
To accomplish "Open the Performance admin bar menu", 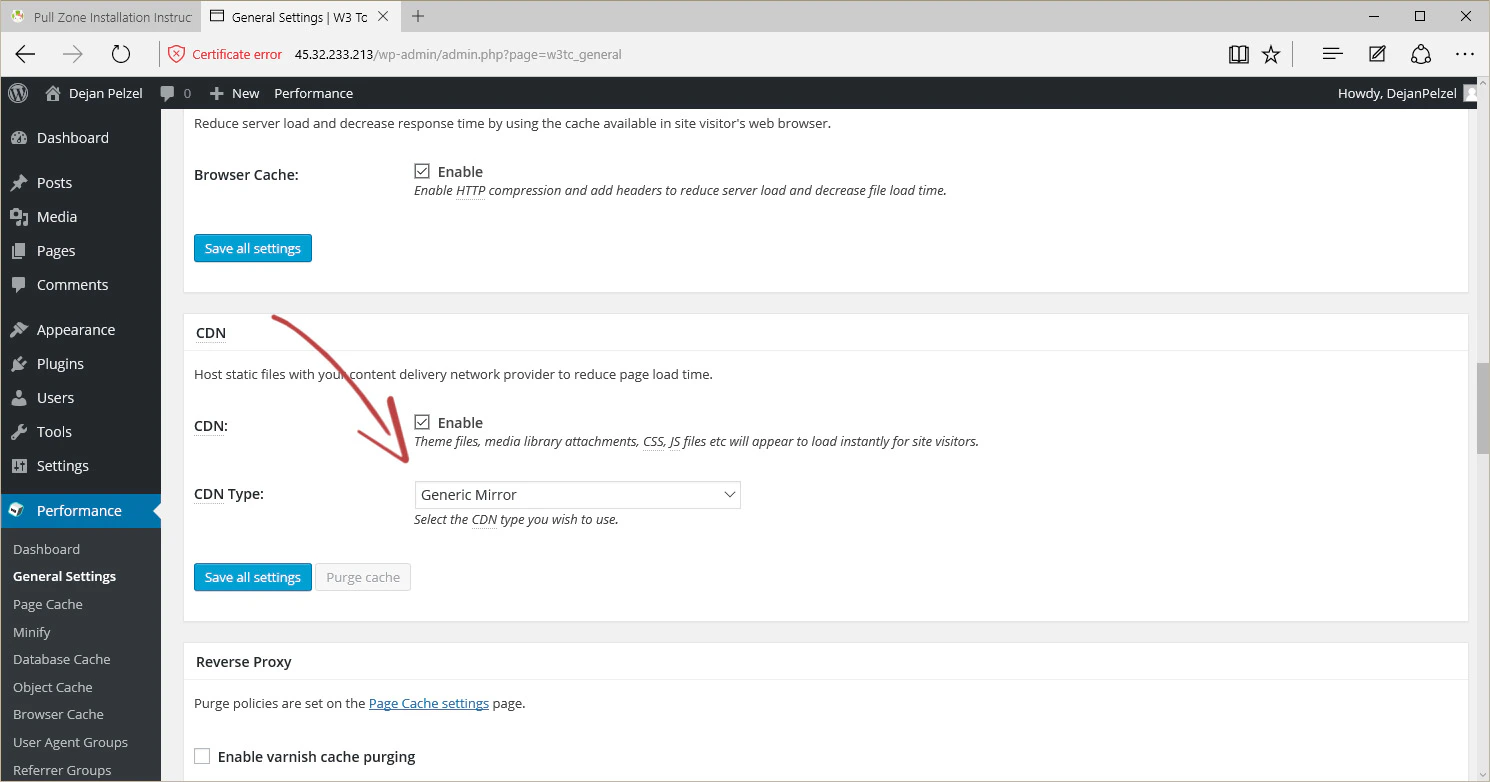I will [313, 92].
